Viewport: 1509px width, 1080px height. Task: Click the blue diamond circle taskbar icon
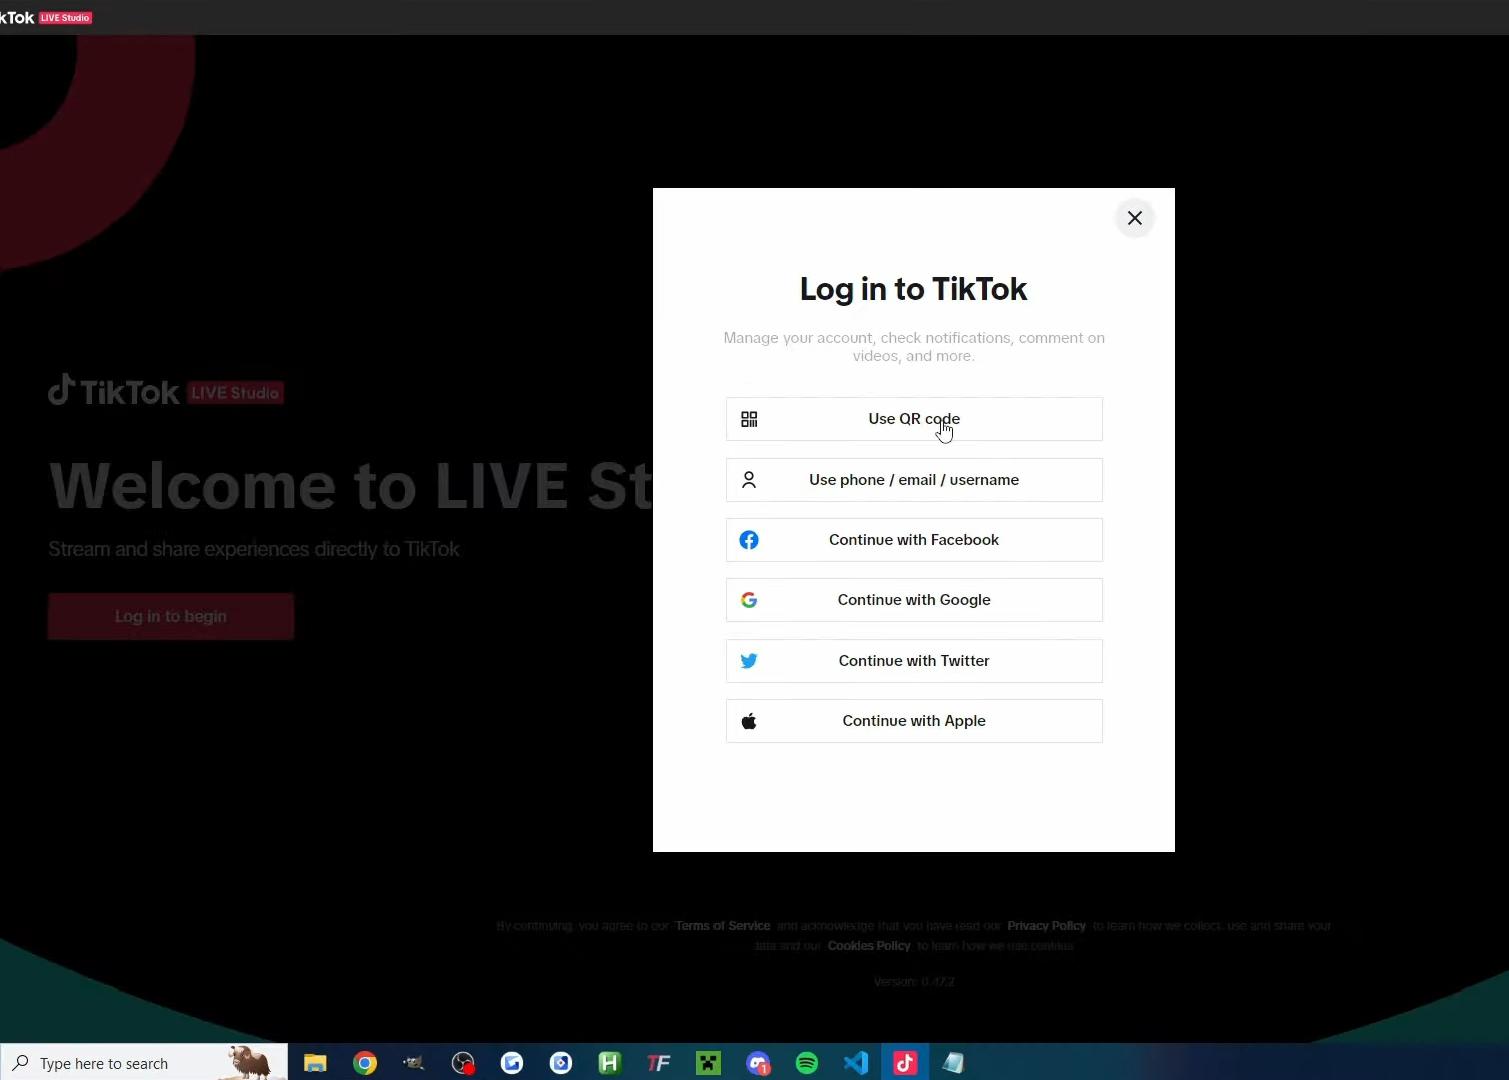pos(561,1063)
